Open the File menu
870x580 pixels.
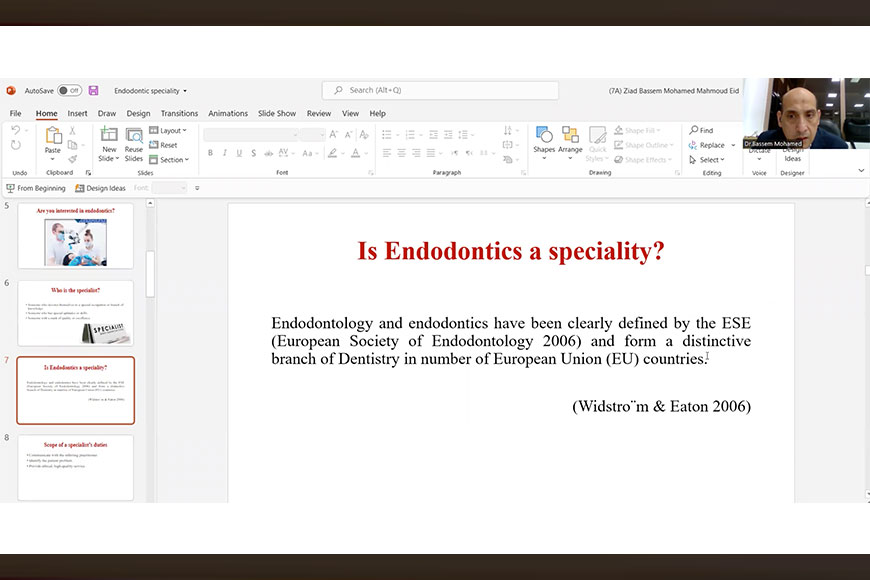[x=16, y=113]
